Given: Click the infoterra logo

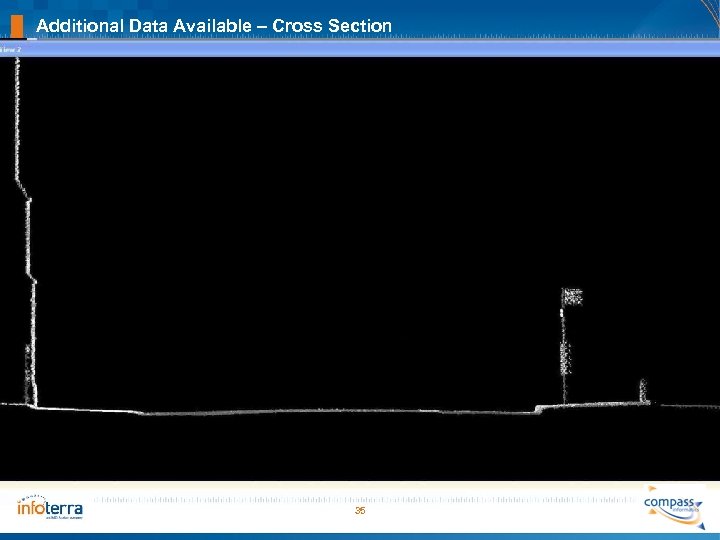Looking at the screenshot, I should [x=50, y=507].
